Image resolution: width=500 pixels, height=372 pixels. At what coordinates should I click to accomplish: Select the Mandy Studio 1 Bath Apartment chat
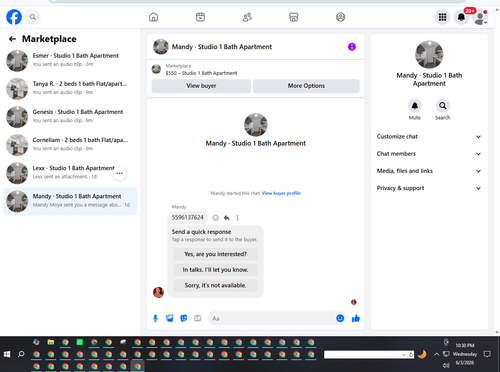point(70,201)
